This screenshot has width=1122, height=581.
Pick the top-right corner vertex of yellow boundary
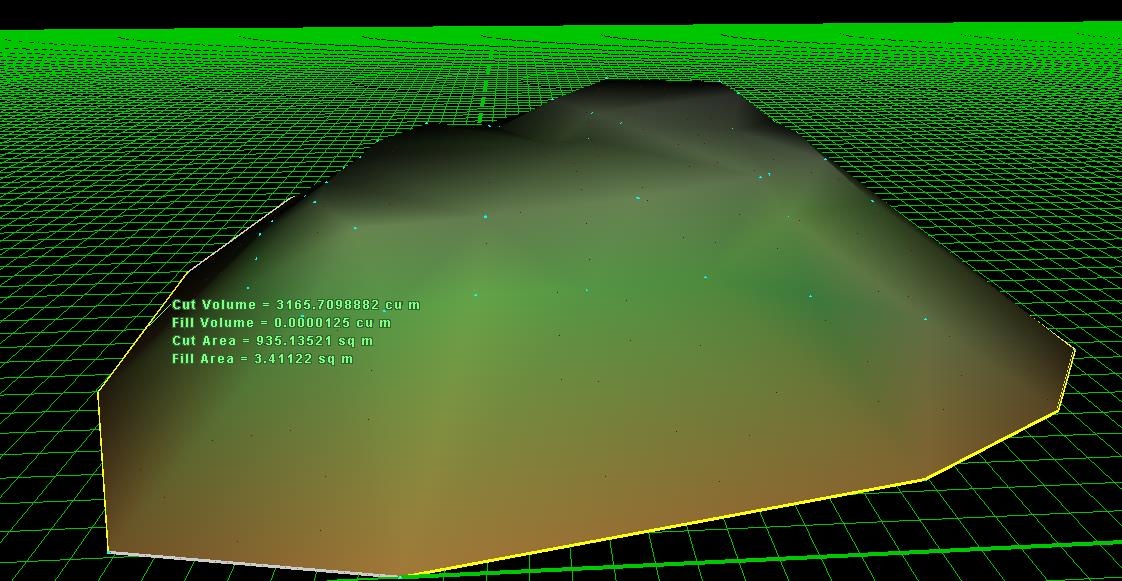coord(1074,348)
